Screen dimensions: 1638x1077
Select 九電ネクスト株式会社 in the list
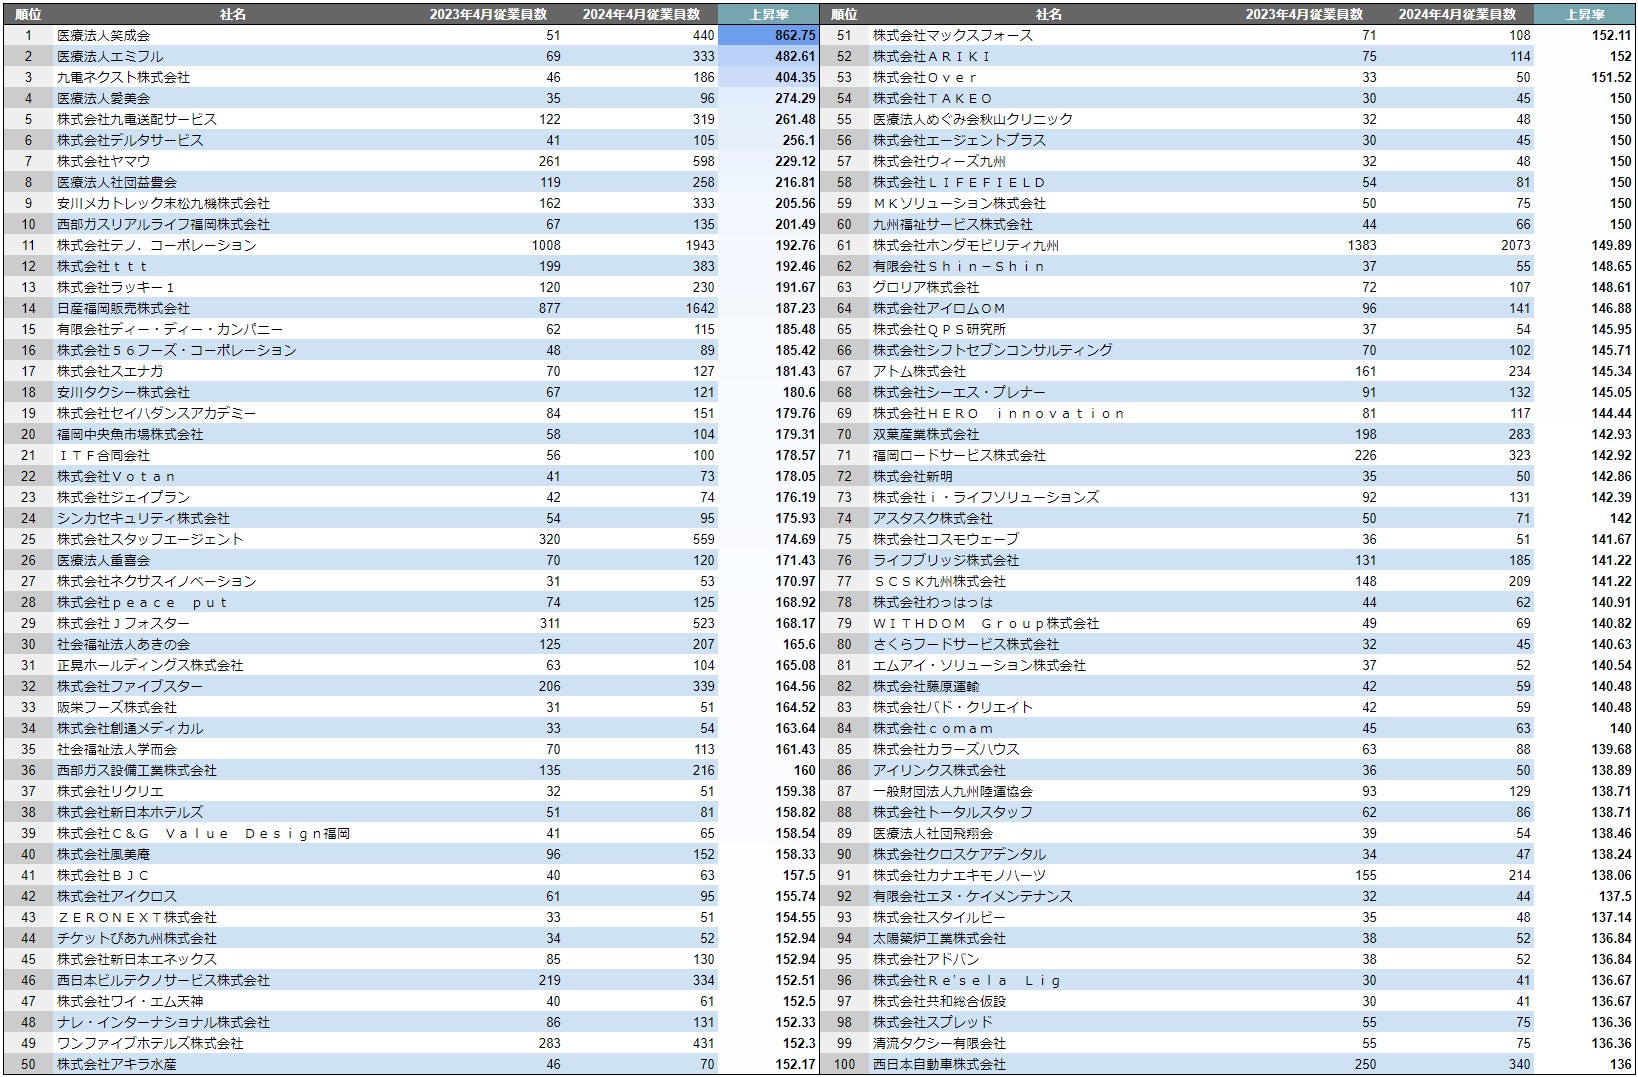pyautogui.click(x=123, y=77)
